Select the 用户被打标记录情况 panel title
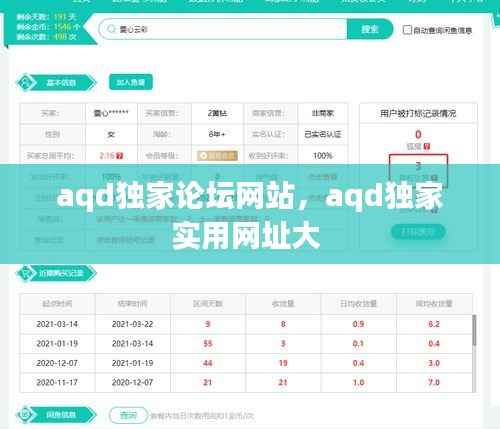 pos(418,114)
